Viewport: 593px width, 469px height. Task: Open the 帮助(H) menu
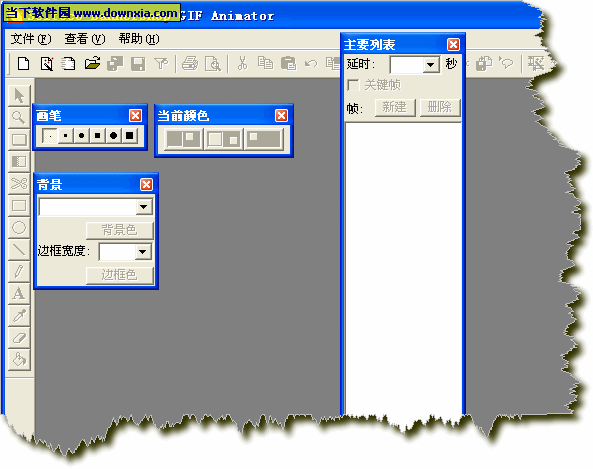coord(139,39)
